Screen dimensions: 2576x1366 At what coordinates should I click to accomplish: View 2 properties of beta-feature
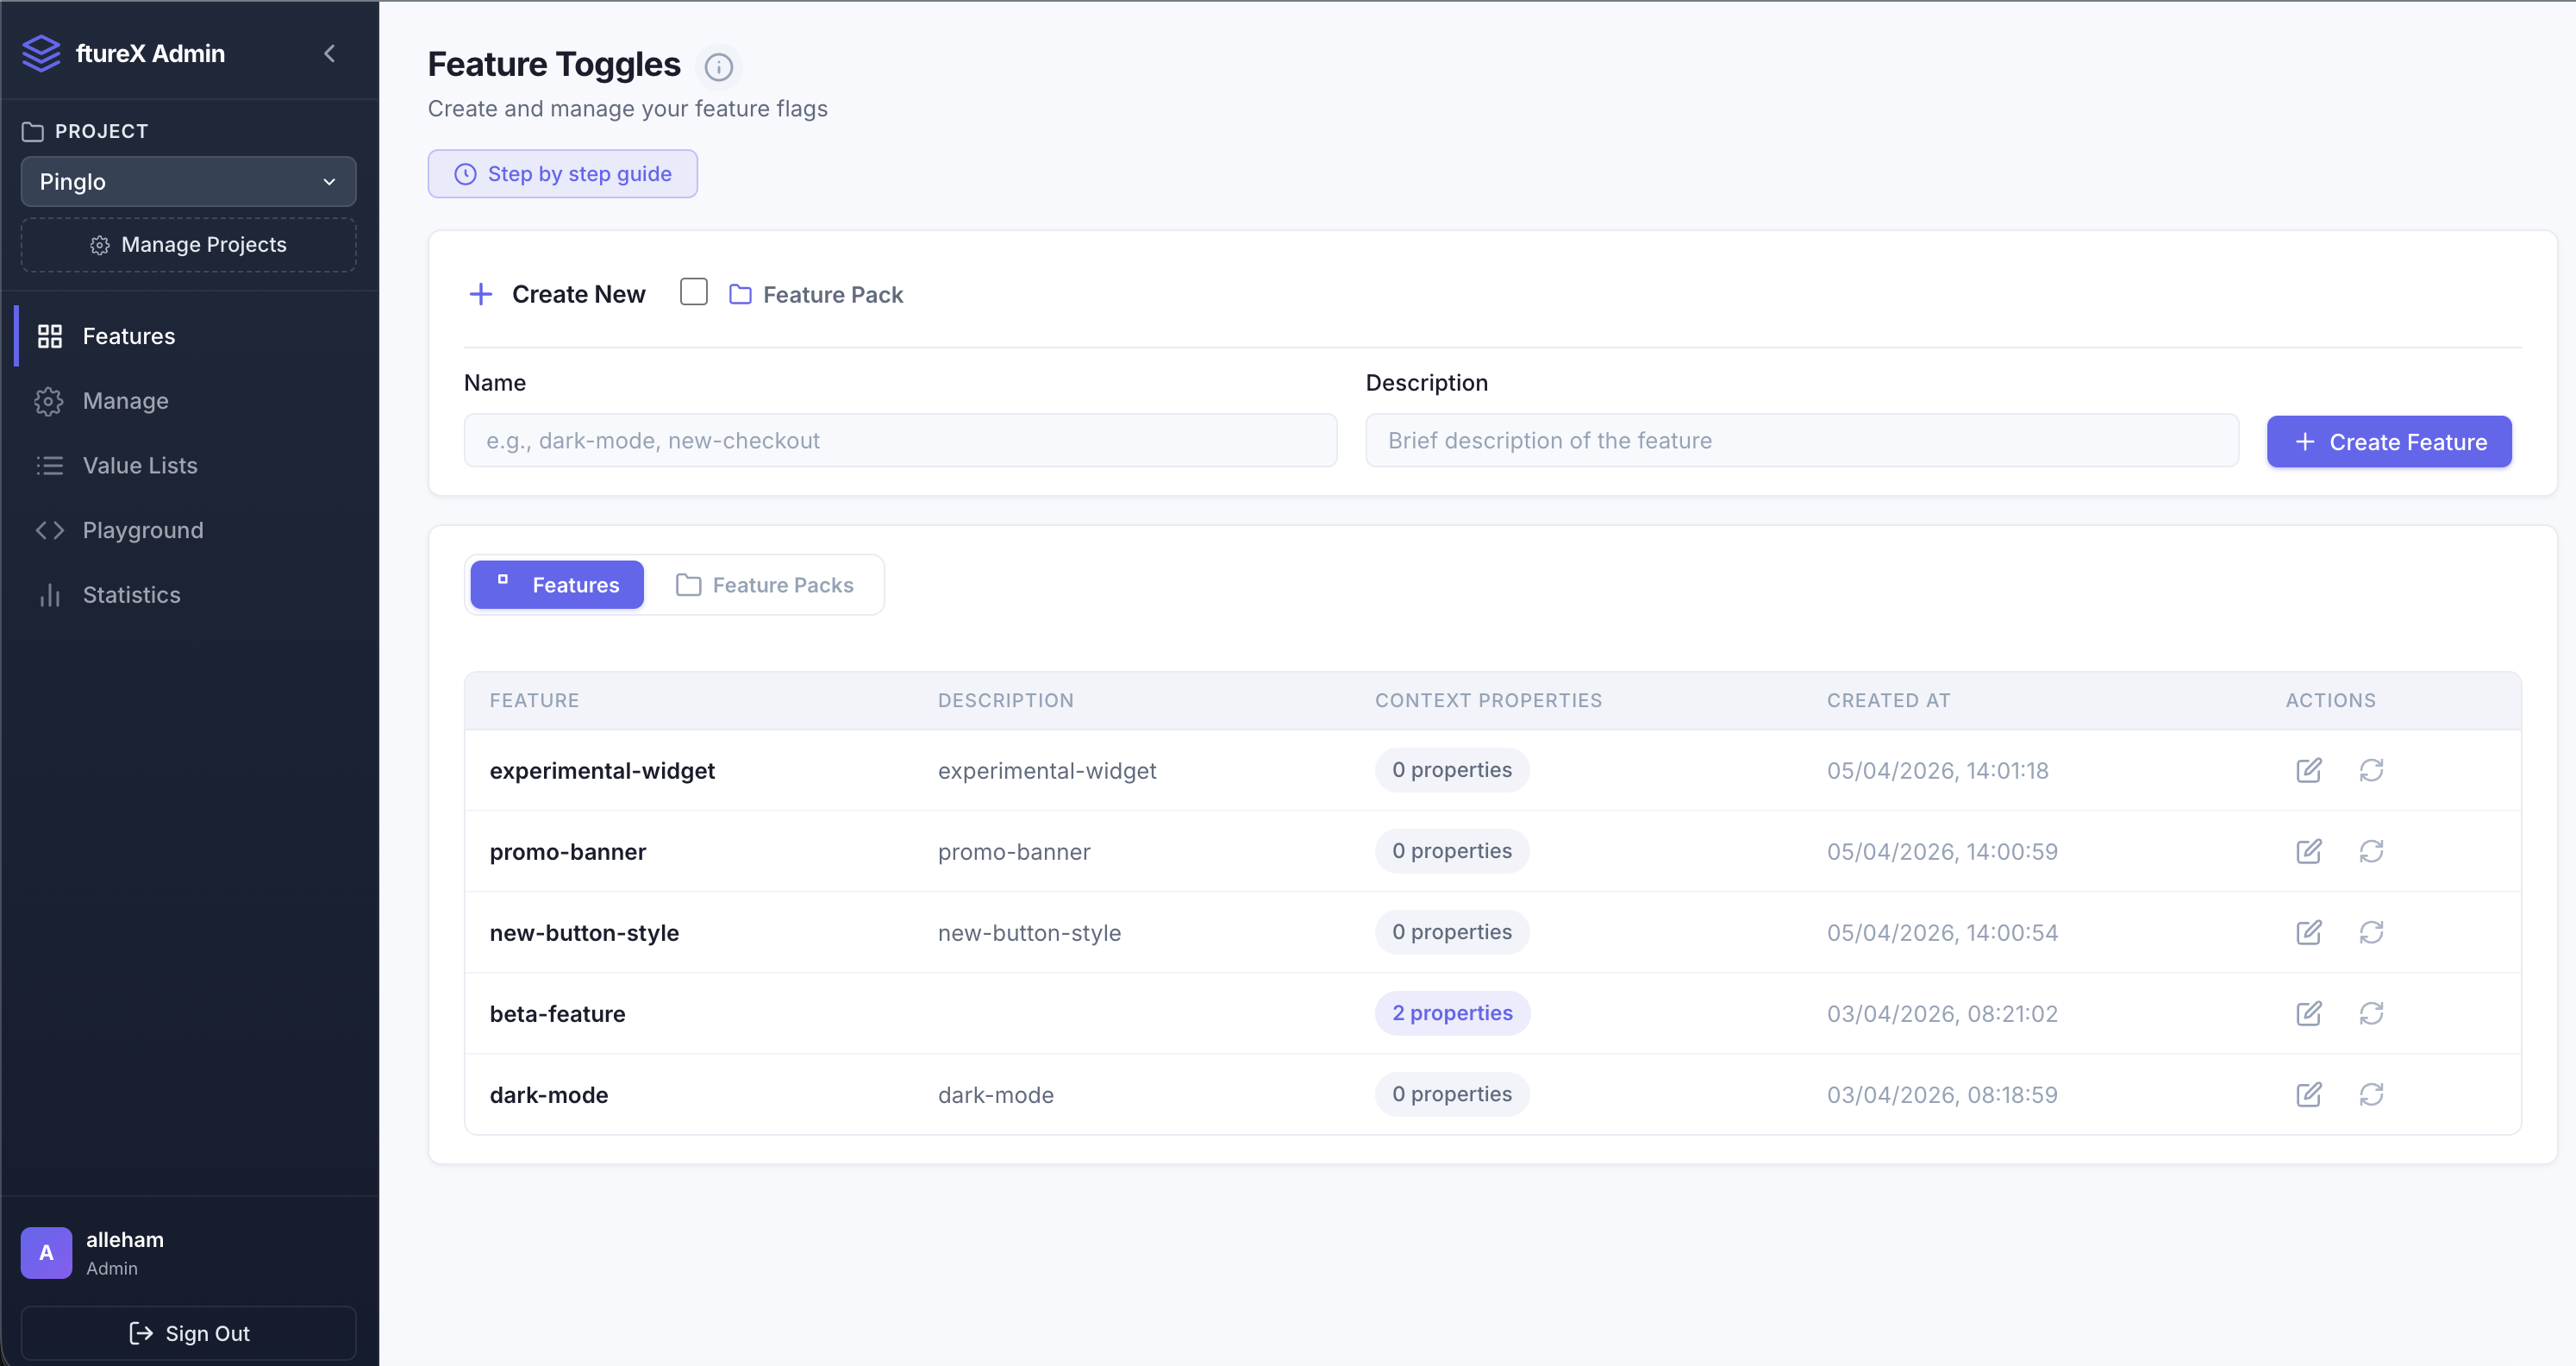coord(1452,1012)
